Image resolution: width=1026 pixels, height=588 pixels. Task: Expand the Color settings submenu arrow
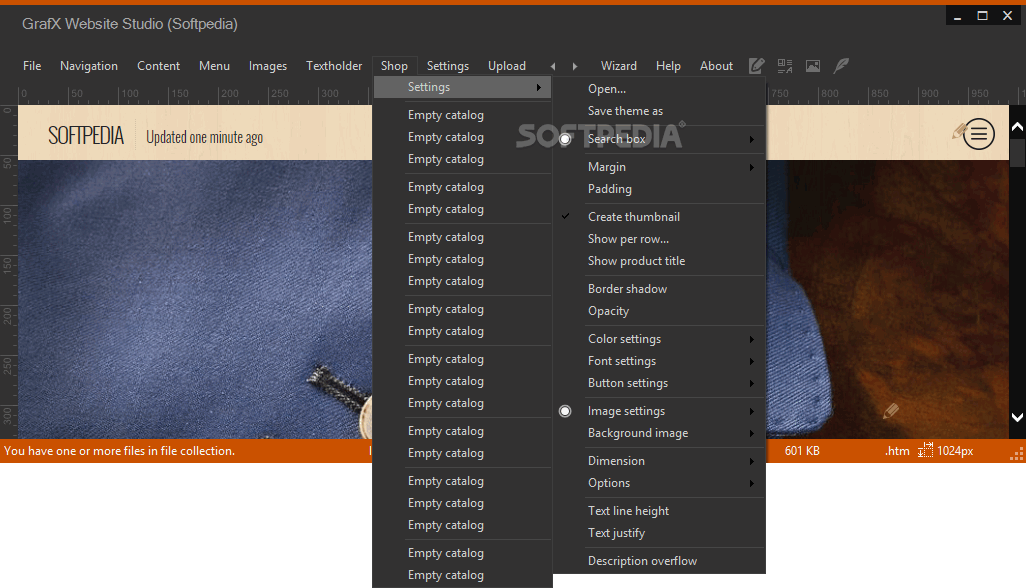click(x=751, y=339)
